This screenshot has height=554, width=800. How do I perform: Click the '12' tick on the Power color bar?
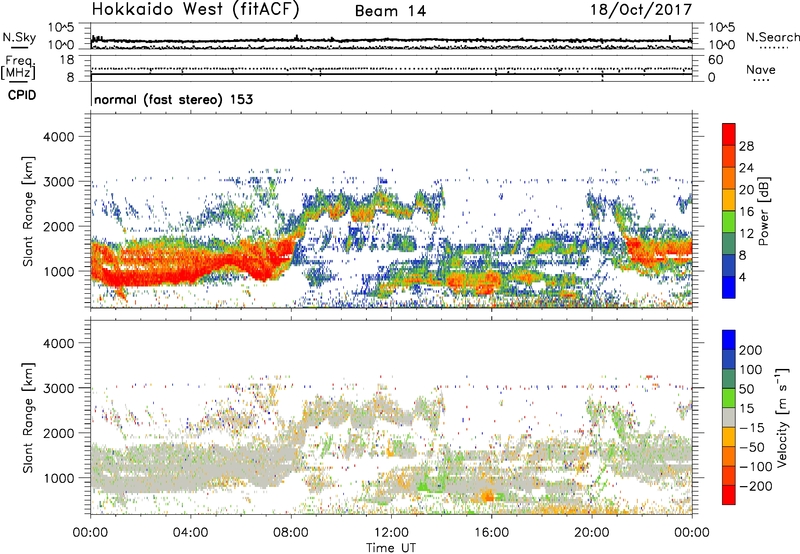click(x=746, y=234)
